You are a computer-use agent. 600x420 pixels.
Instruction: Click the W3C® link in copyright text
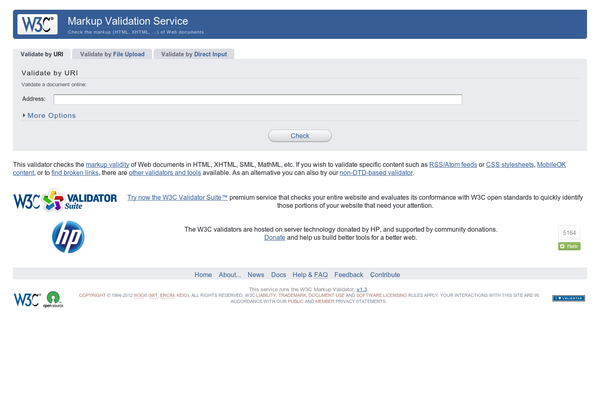(x=140, y=295)
